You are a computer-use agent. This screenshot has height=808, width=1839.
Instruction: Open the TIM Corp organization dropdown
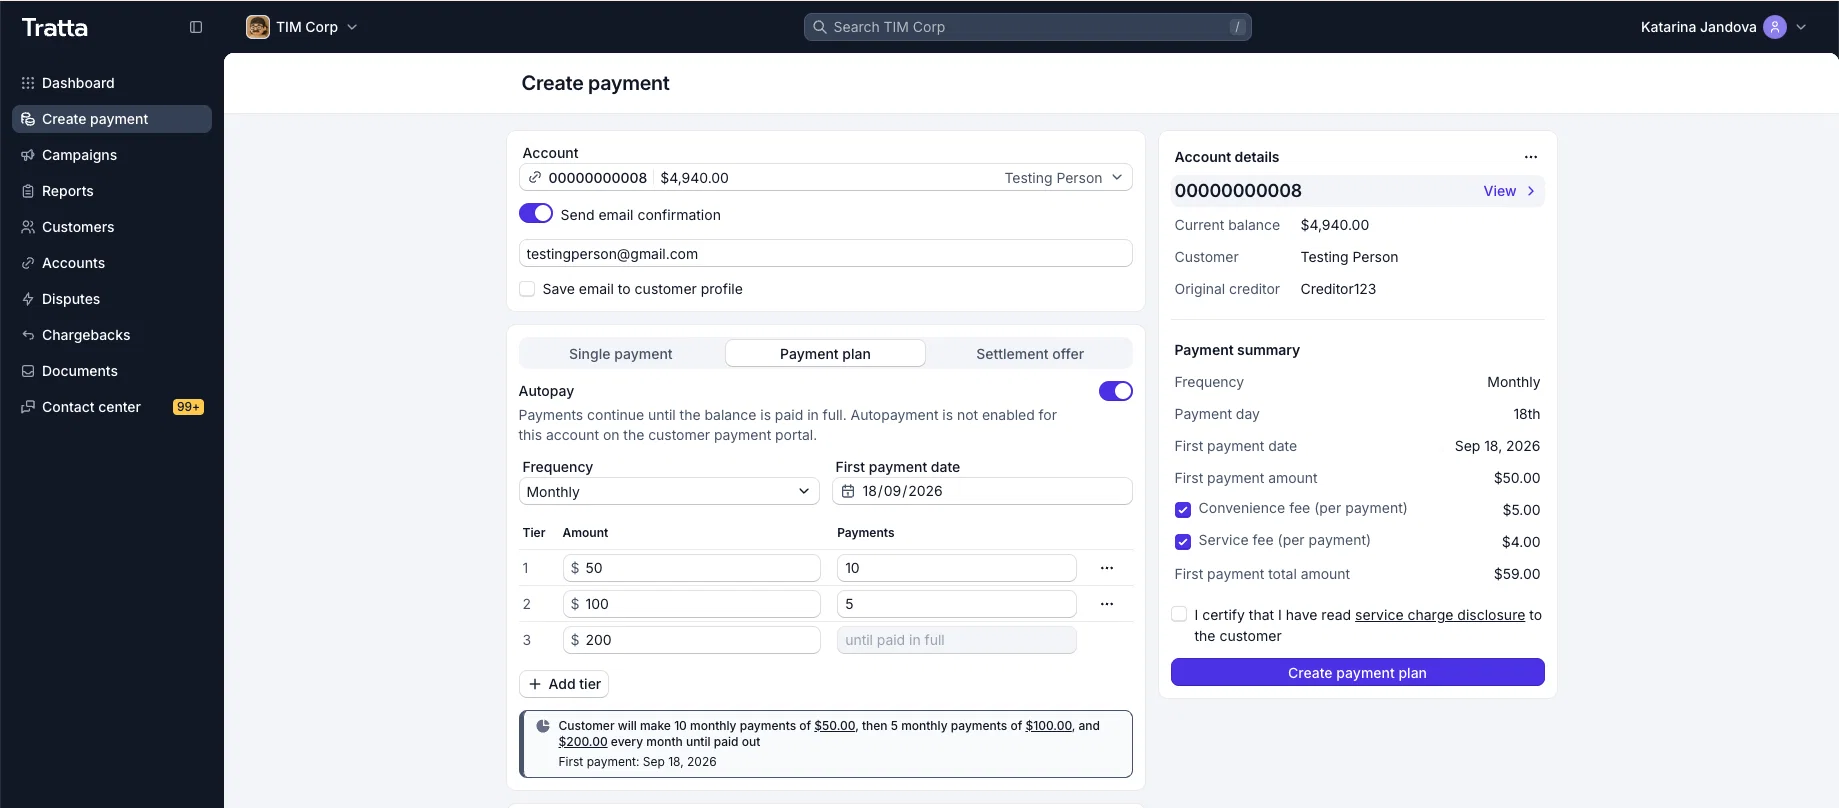302,27
